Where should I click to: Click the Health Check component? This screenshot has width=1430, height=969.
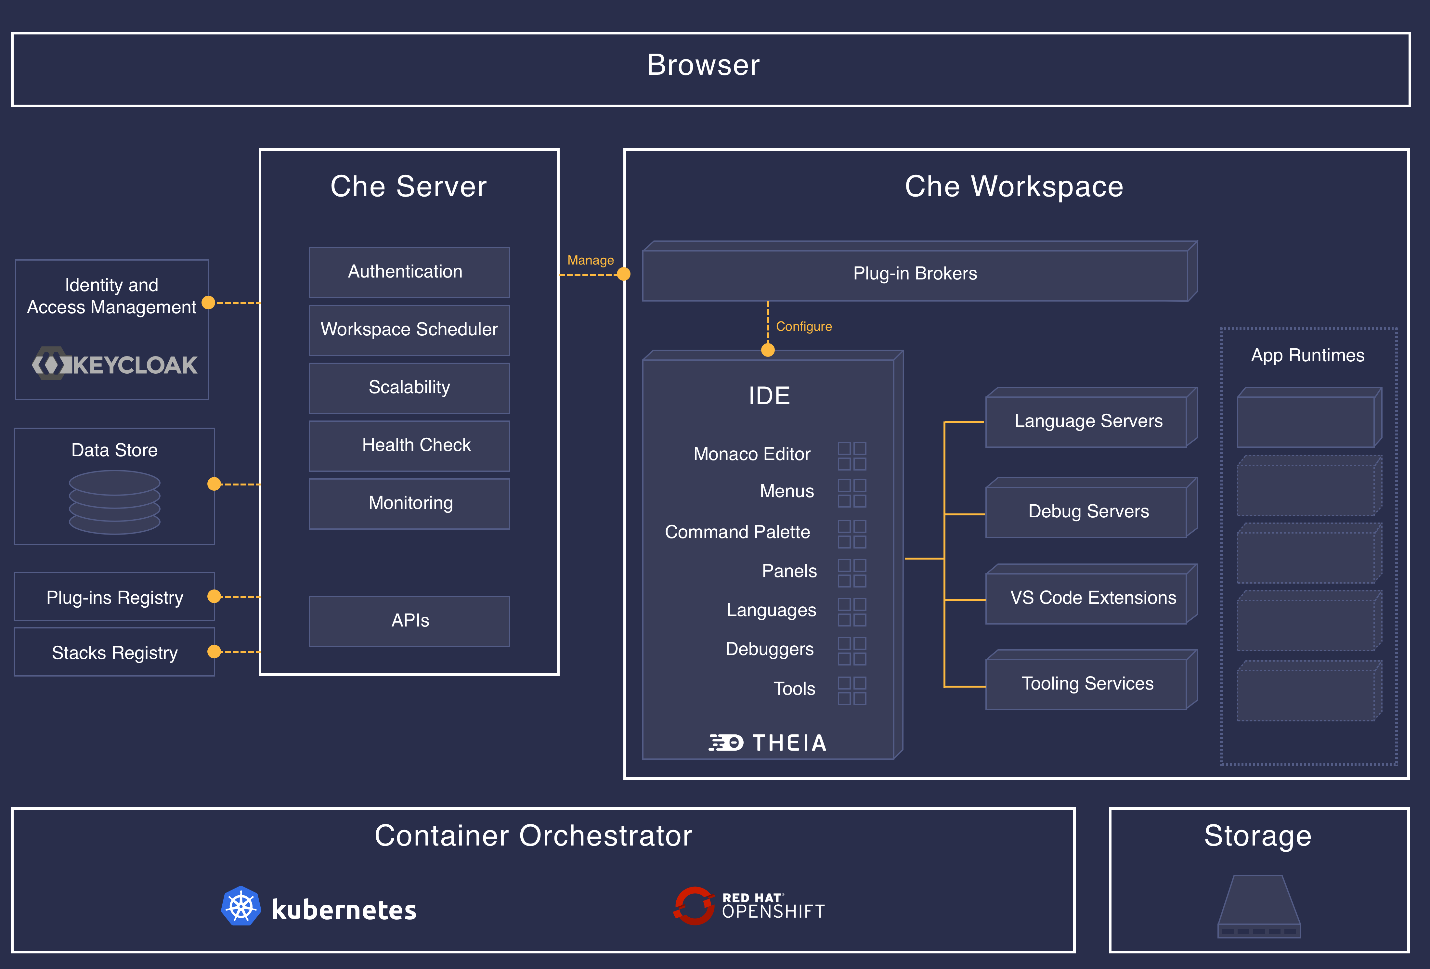pyautogui.click(x=409, y=445)
